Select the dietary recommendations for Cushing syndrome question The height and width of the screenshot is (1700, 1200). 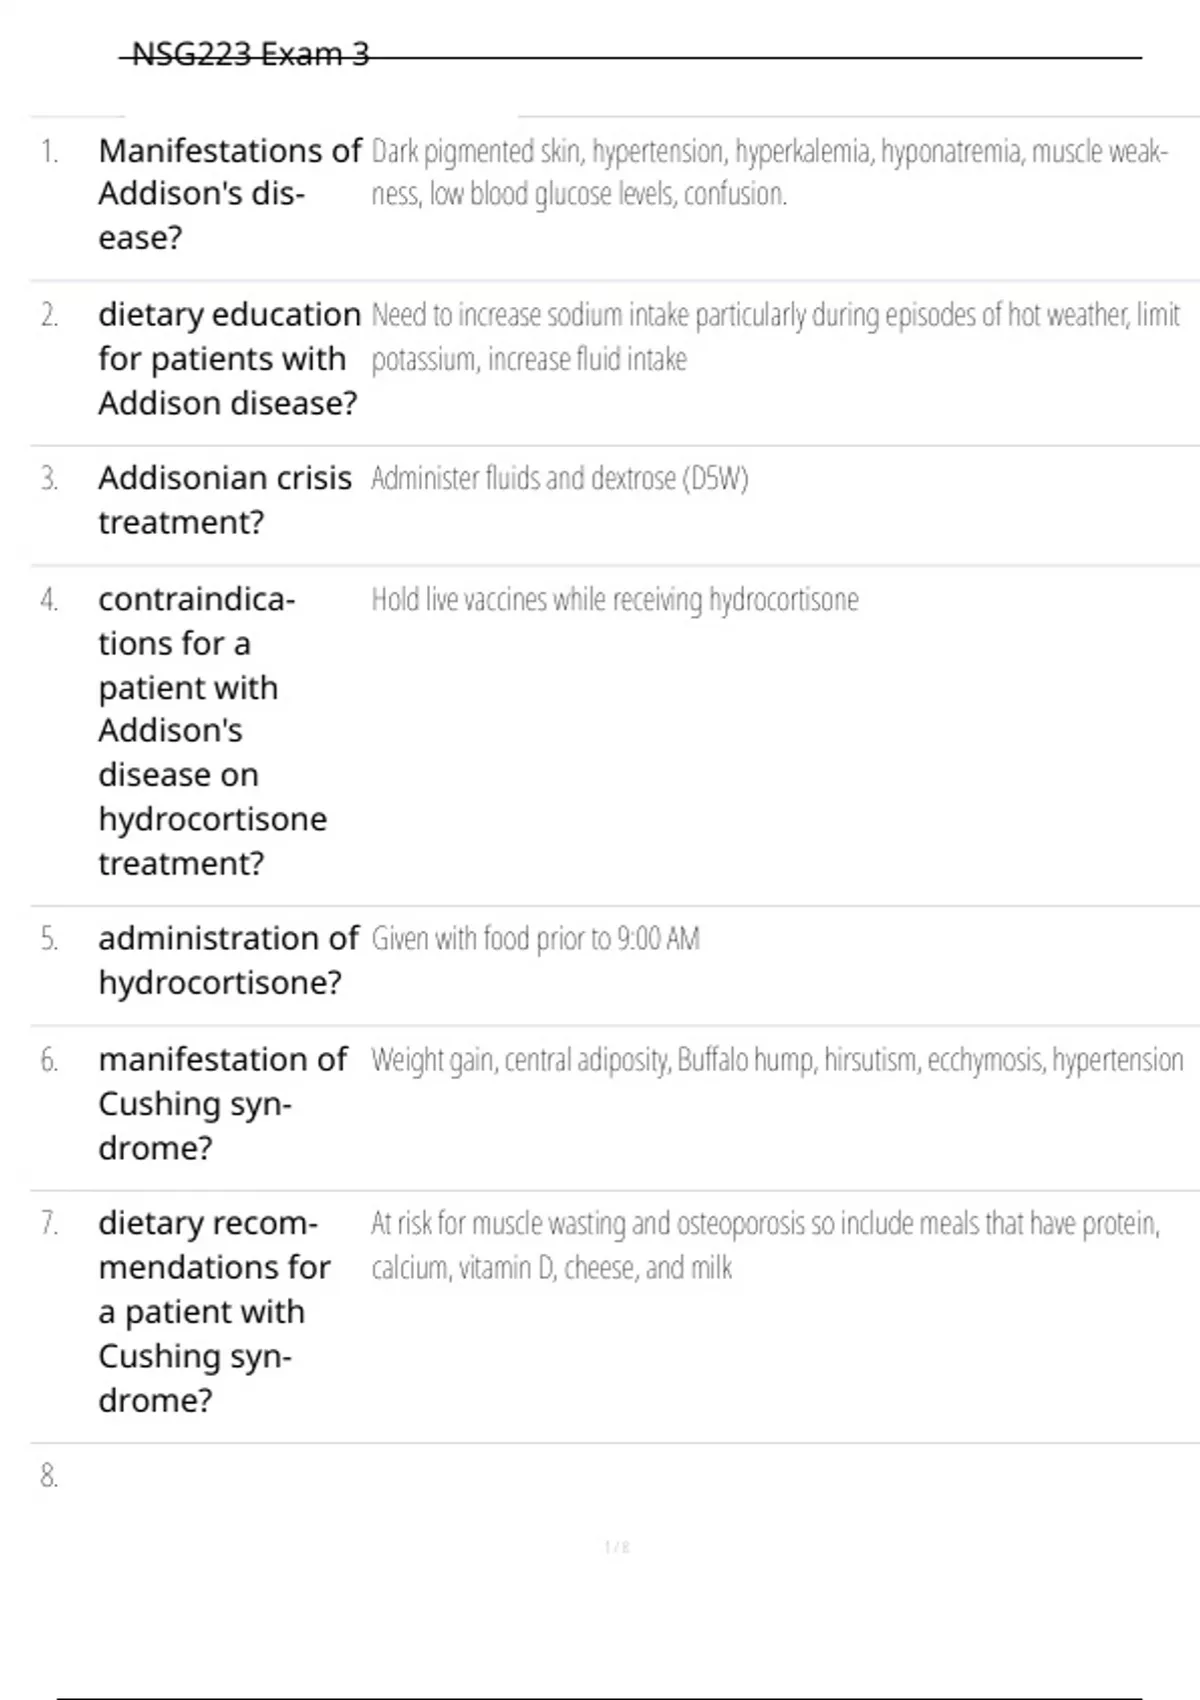(x=214, y=1311)
